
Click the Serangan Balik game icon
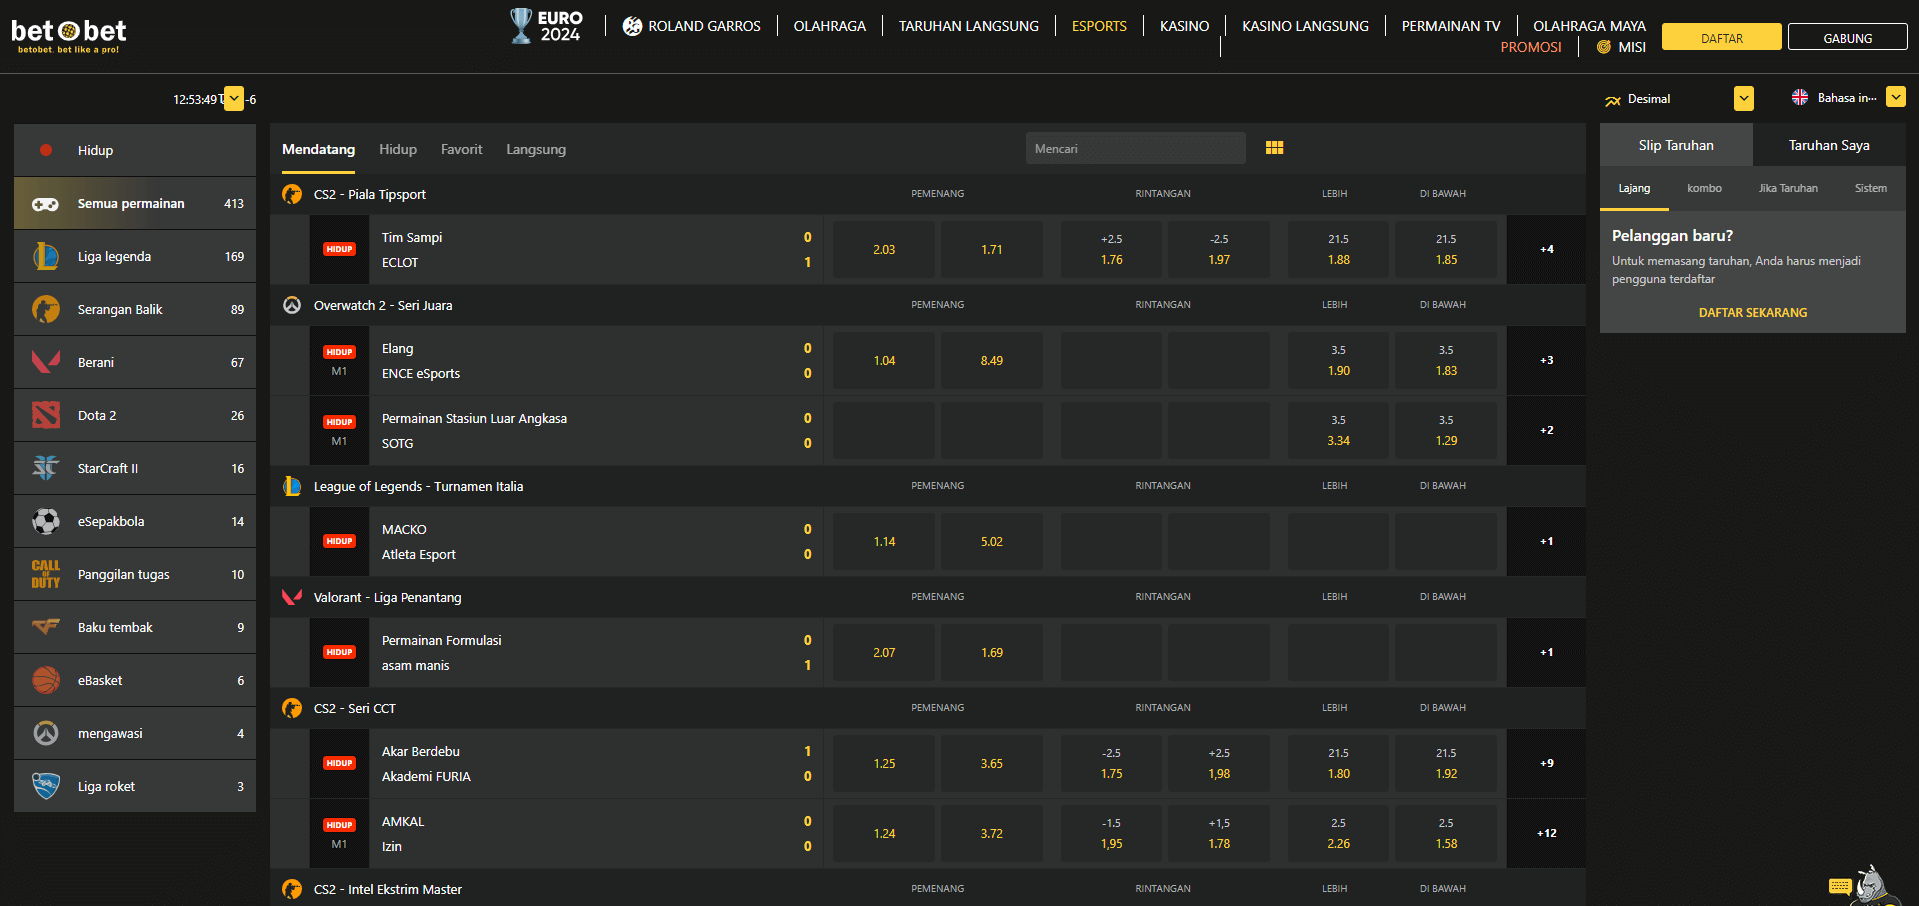point(45,309)
